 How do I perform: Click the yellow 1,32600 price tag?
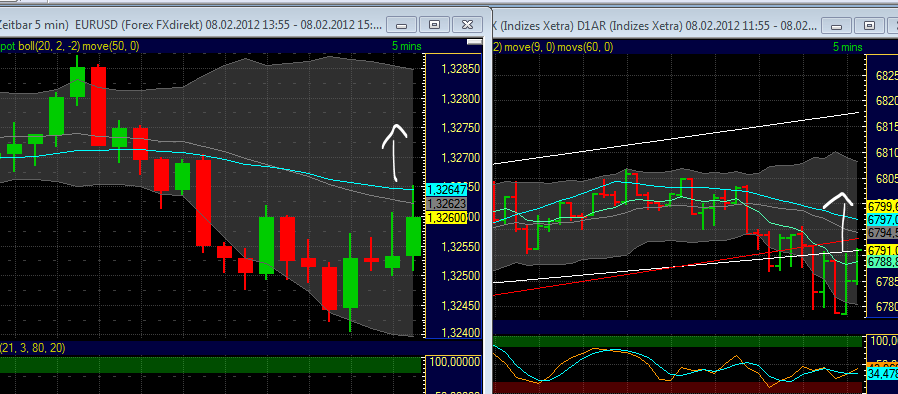tap(446, 217)
